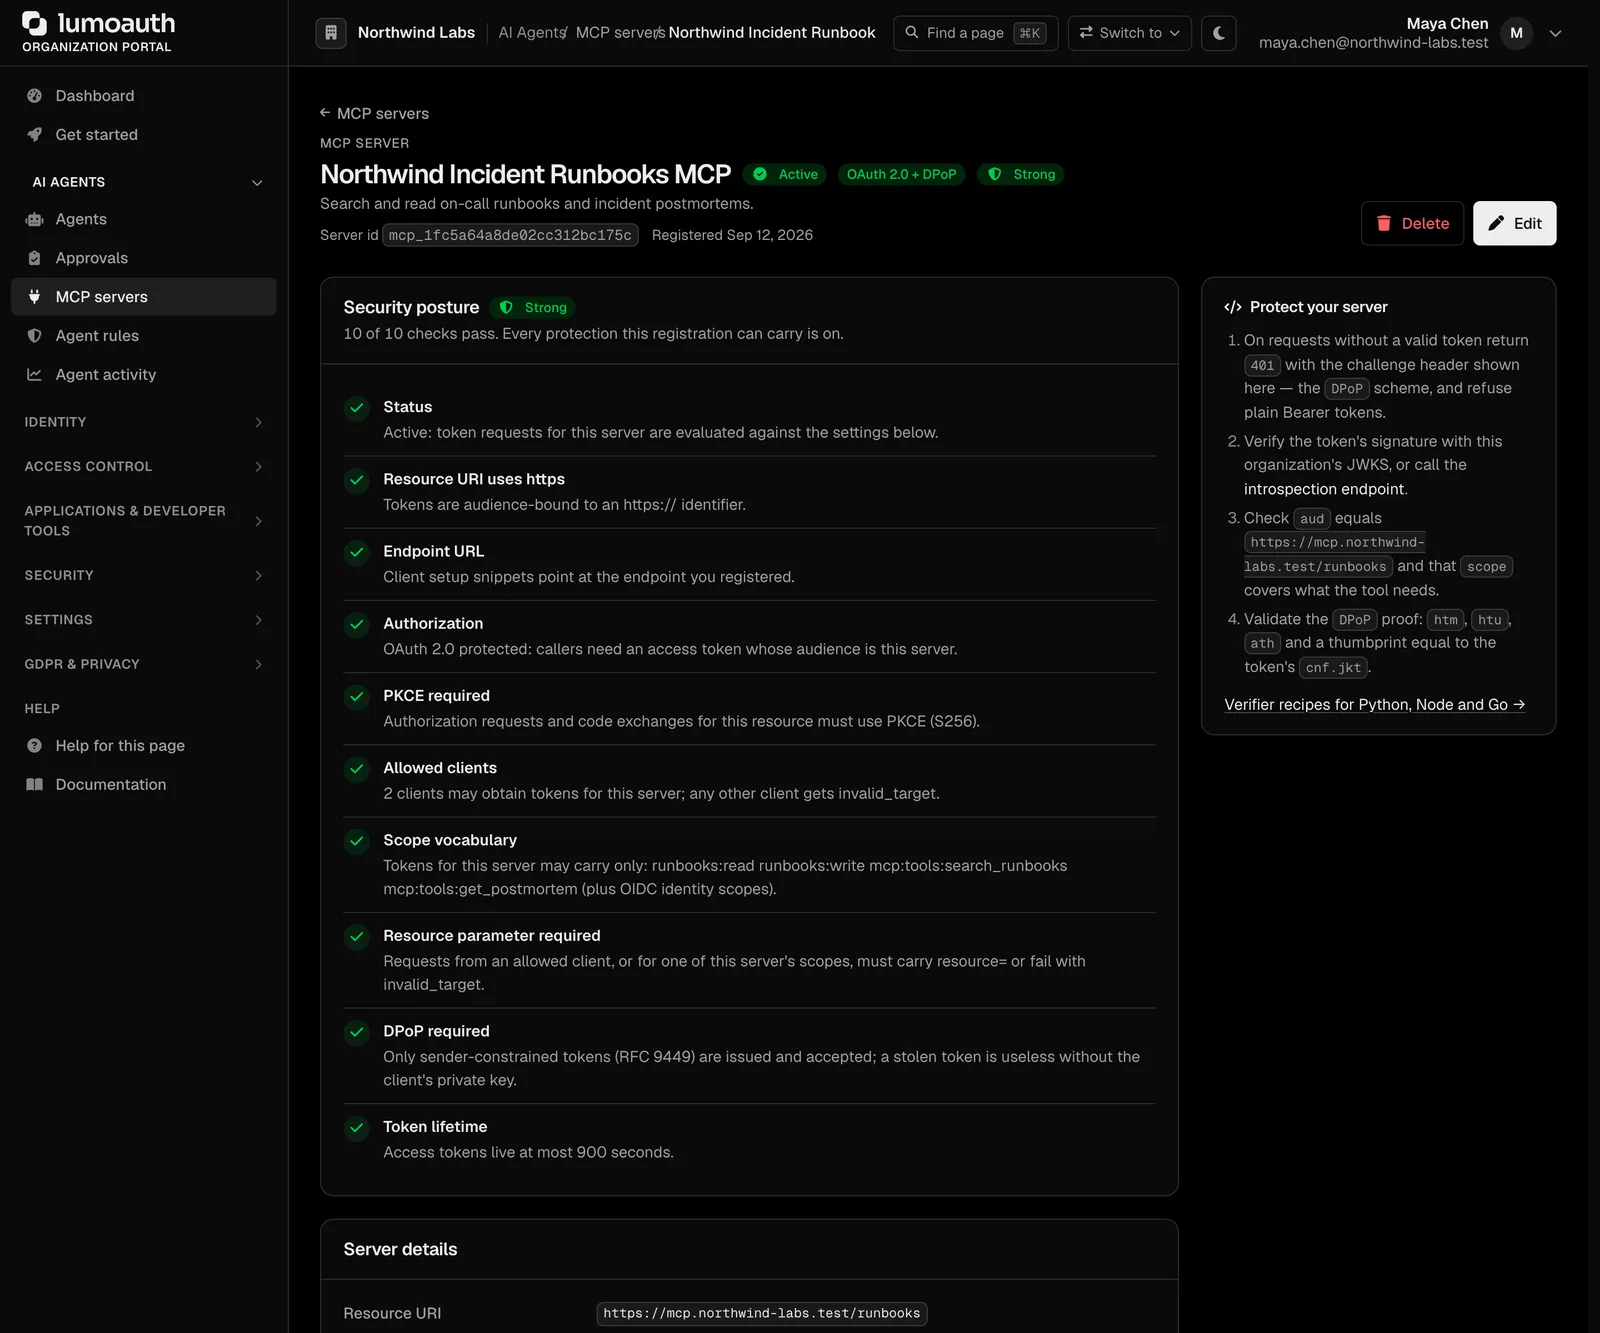Open the Documentation sidebar page
This screenshot has height=1333, width=1600.
144,785
